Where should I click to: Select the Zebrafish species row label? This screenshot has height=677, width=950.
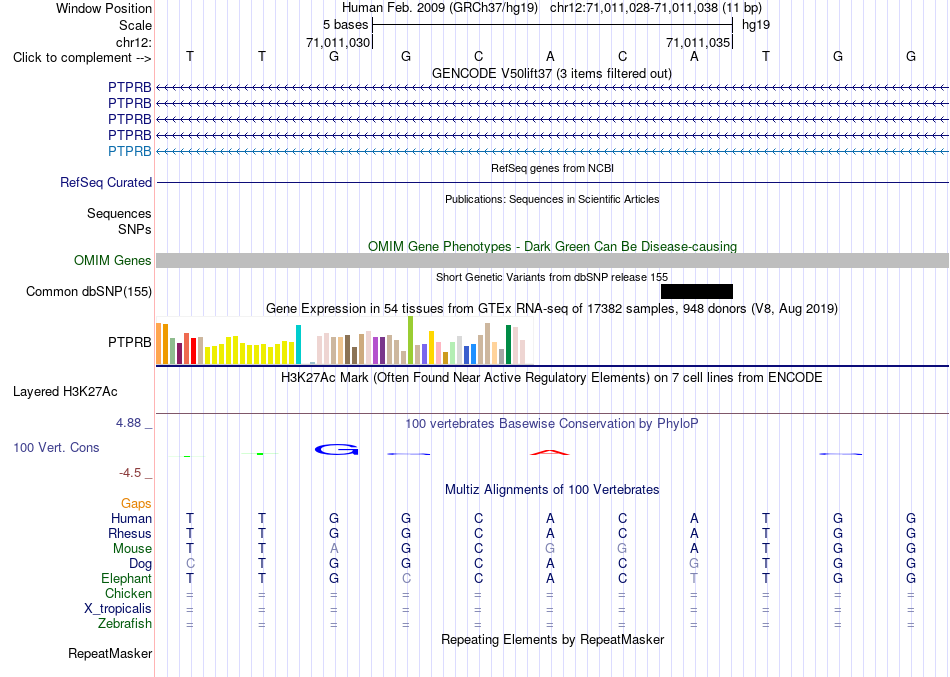(125, 624)
